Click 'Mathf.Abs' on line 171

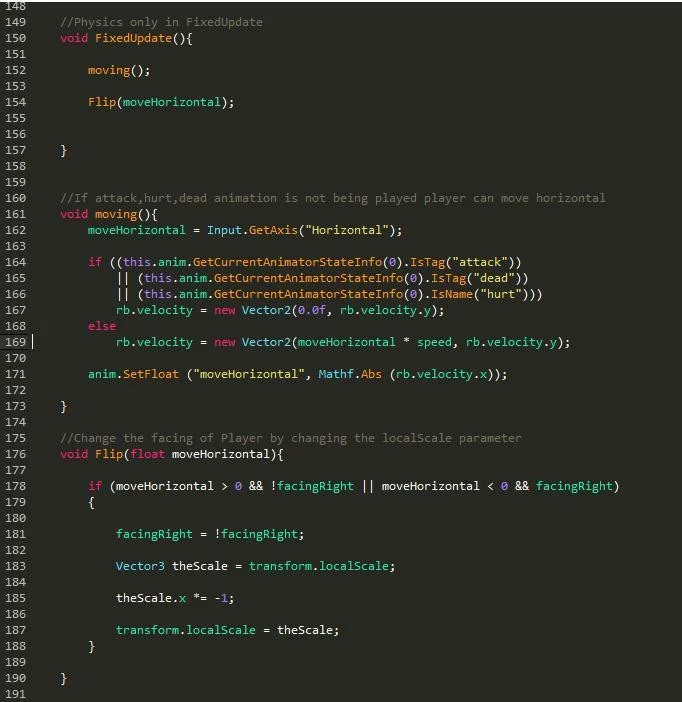[x=350, y=374]
